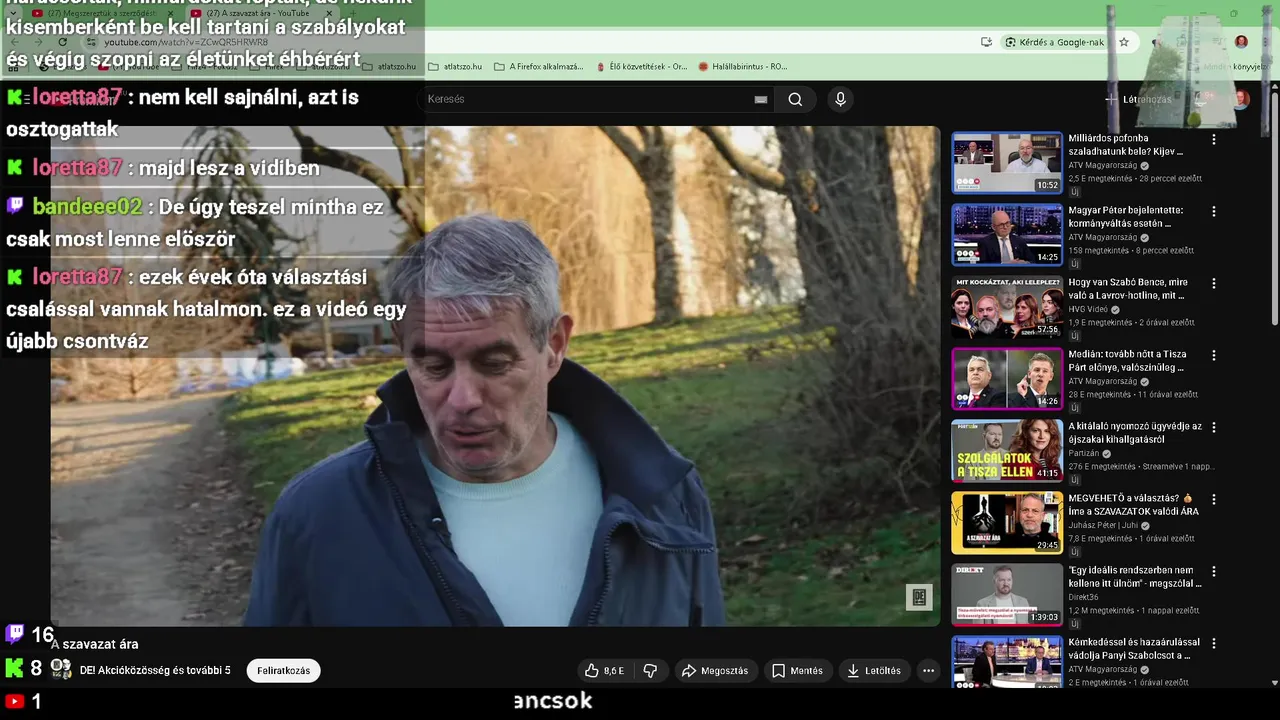Open DE! Akcióközösség channel link
1280x720 pixels.
(155, 671)
